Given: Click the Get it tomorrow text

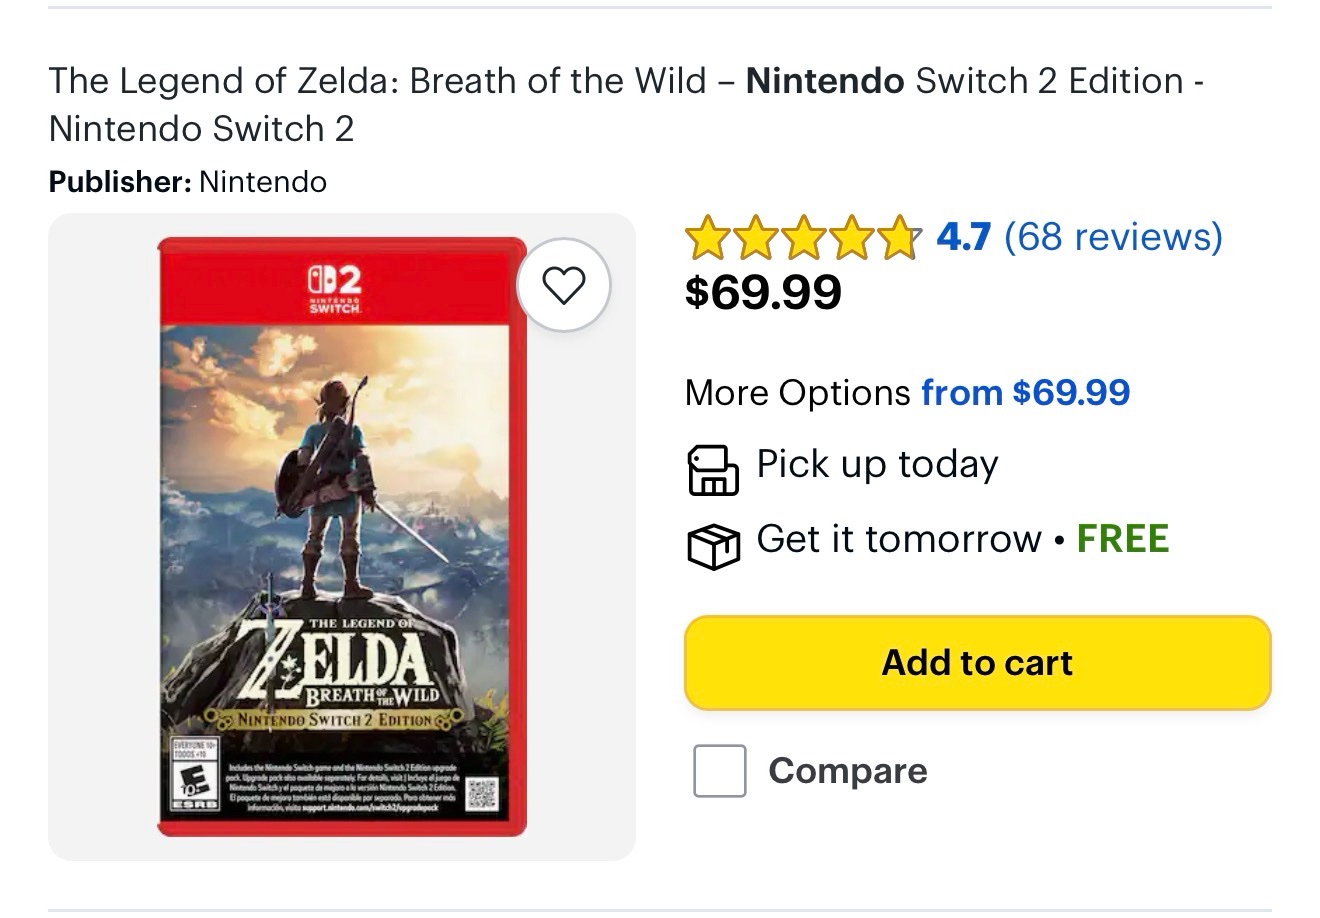Looking at the screenshot, I should coord(898,539).
